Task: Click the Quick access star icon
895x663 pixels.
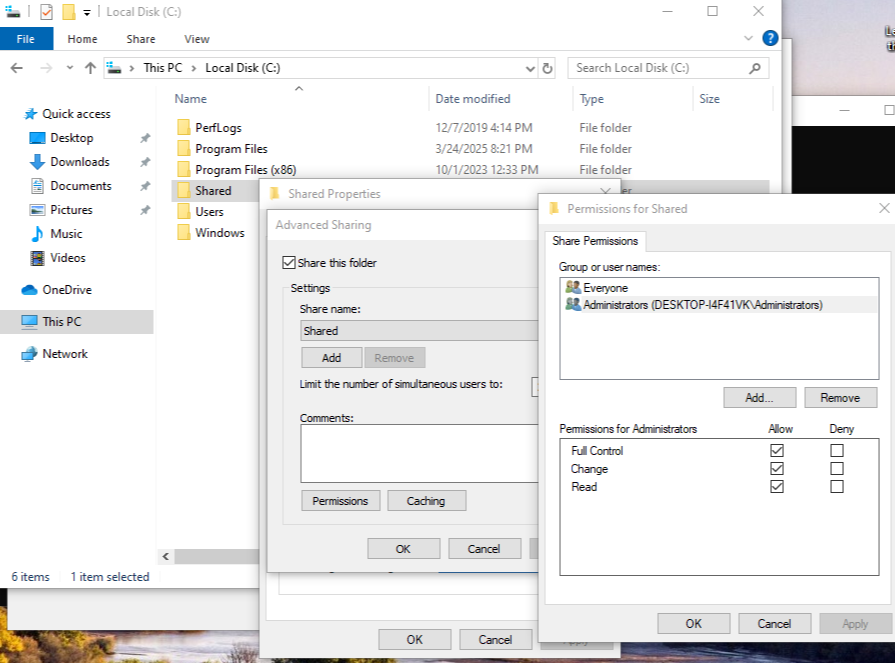Action: [x=30, y=114]
